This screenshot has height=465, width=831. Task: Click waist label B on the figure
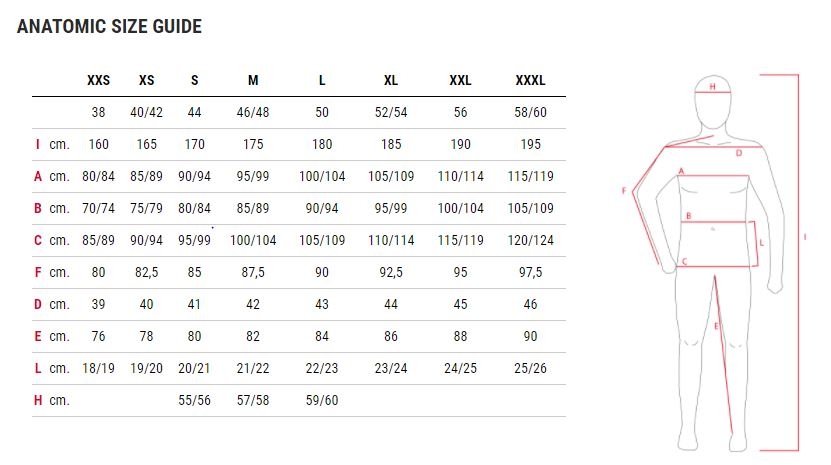688,216
